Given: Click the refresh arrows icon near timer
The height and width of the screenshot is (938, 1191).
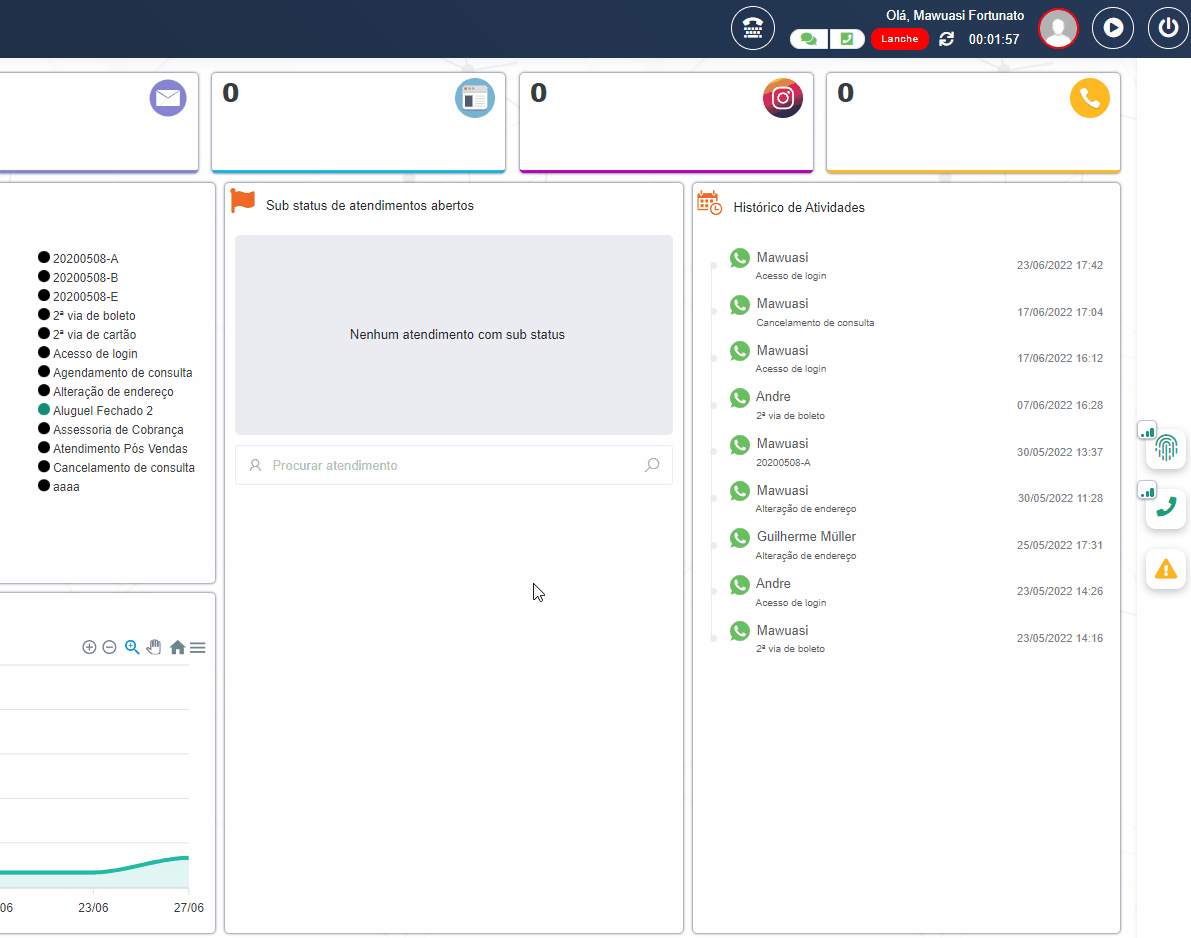Looking at the screenshot, I should pos(946,39).
